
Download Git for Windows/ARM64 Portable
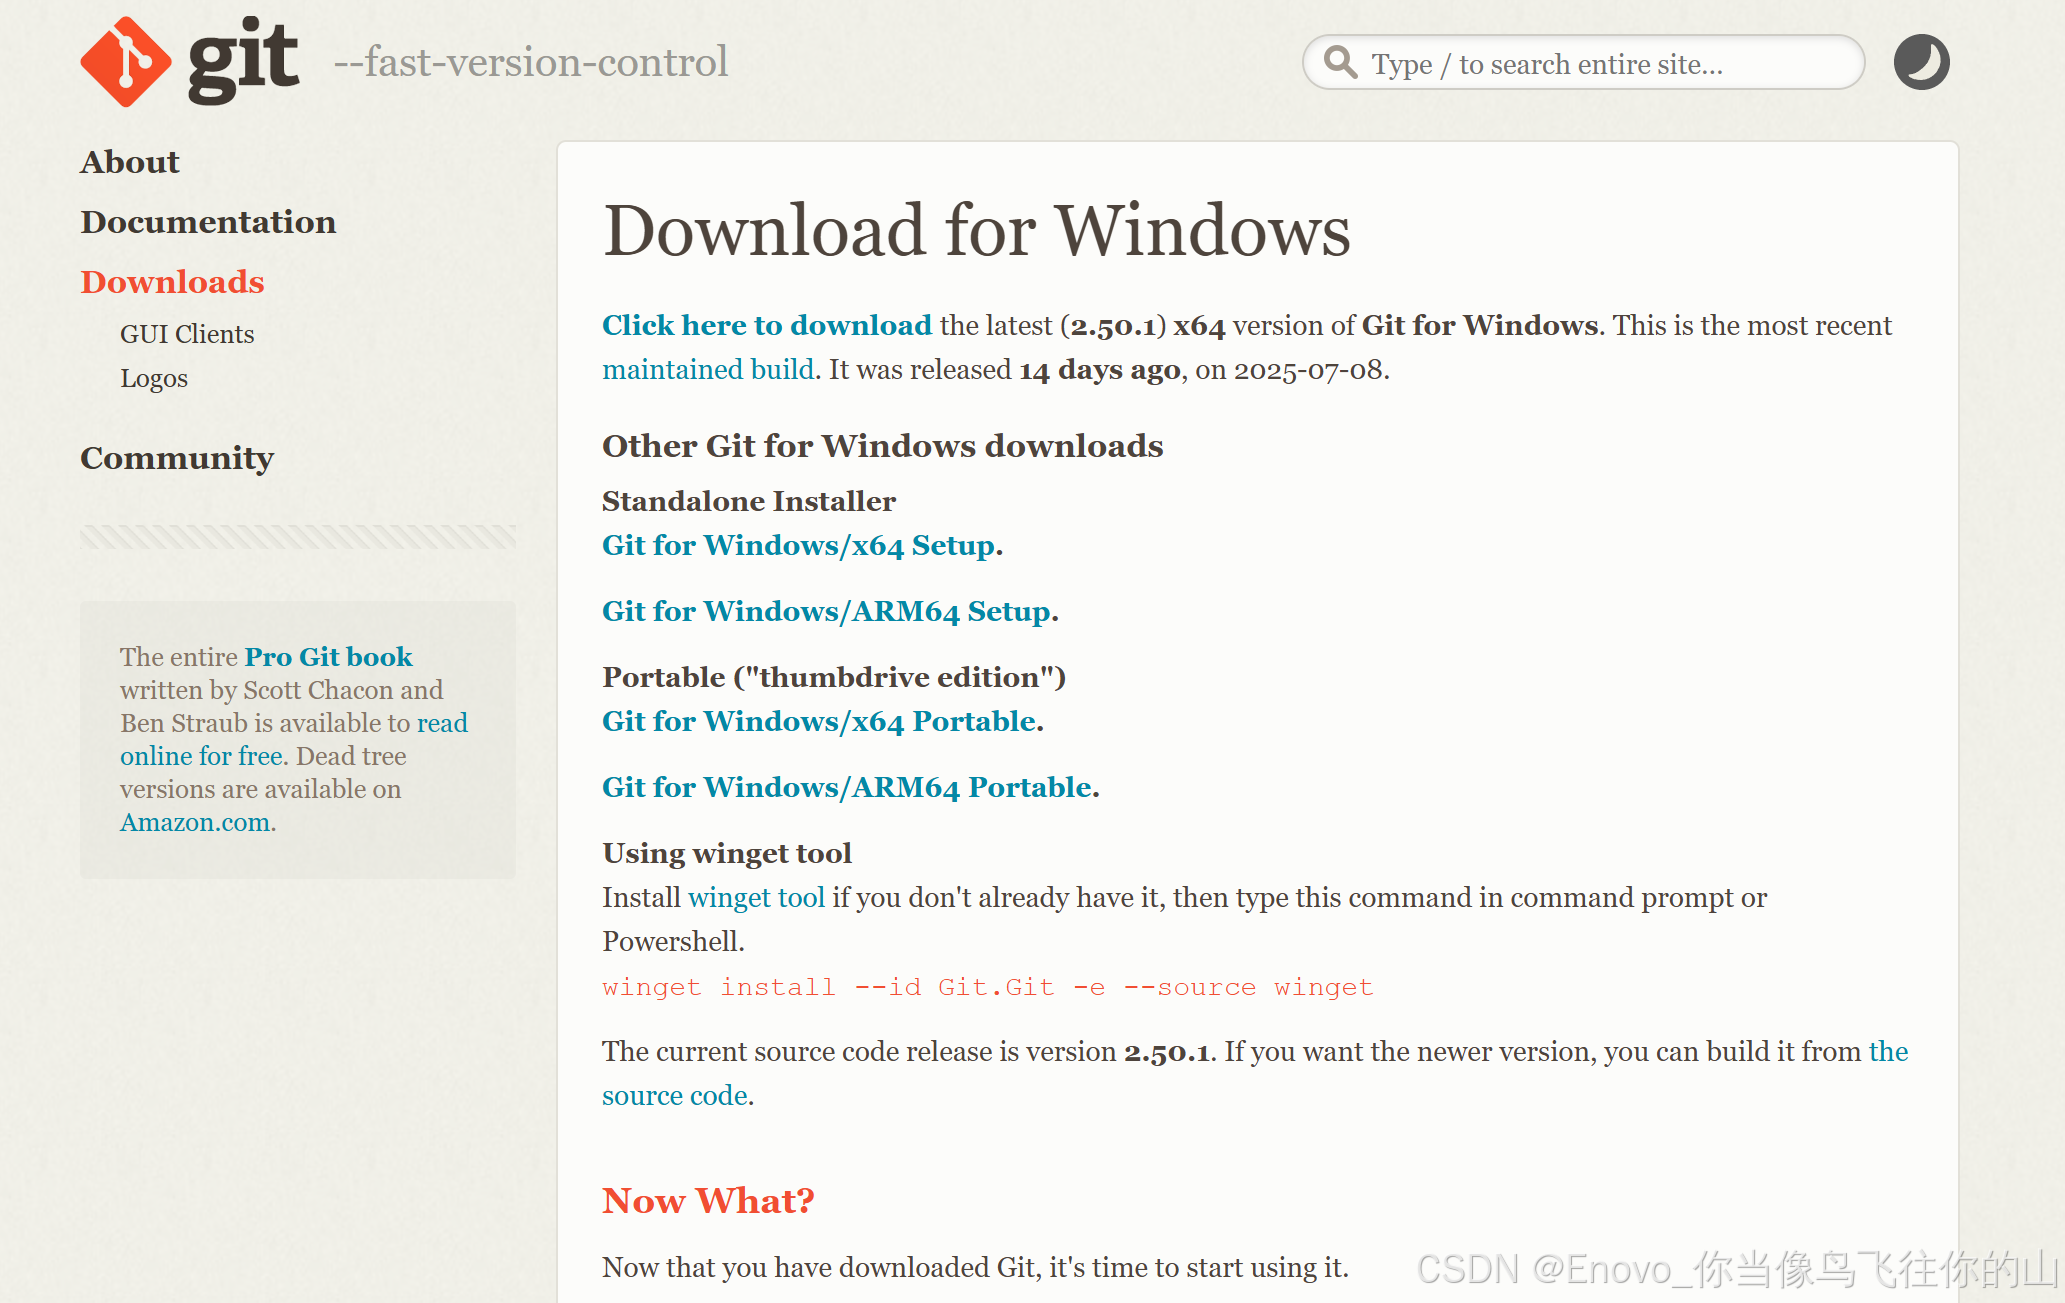click(x=847, y=787)
